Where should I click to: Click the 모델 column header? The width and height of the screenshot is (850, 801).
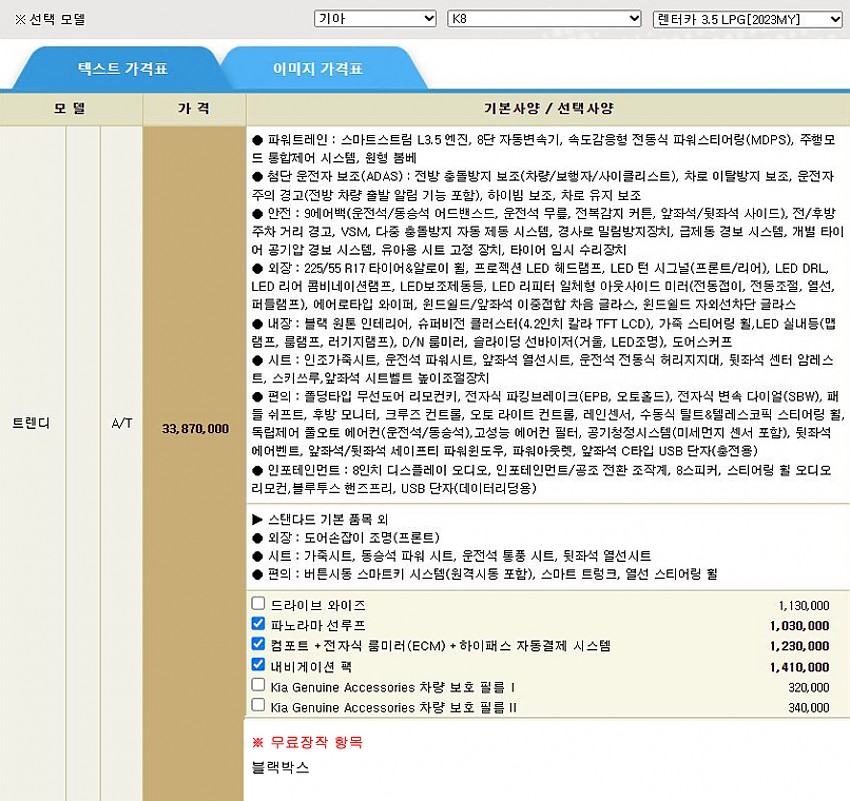70,108
